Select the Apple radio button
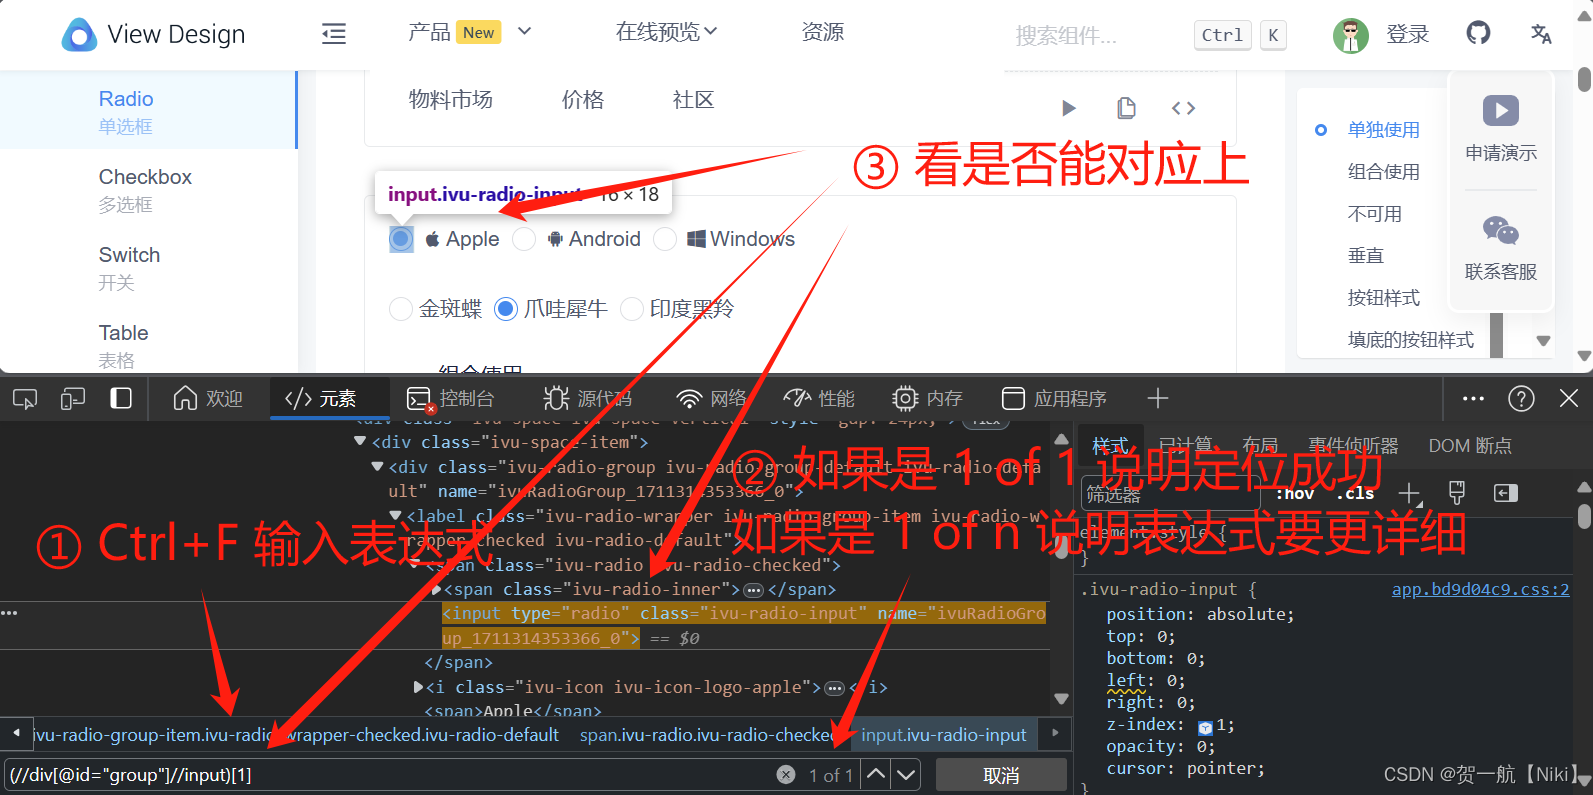Viewport: 1593px width, 795px height. pos(401,239)
